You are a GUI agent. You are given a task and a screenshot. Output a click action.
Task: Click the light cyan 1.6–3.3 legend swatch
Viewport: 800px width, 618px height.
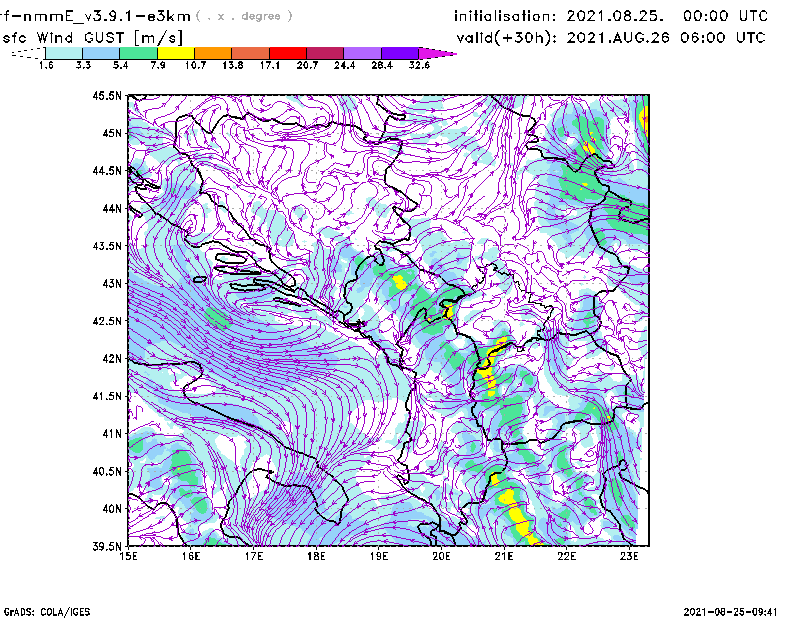(64, 53)
